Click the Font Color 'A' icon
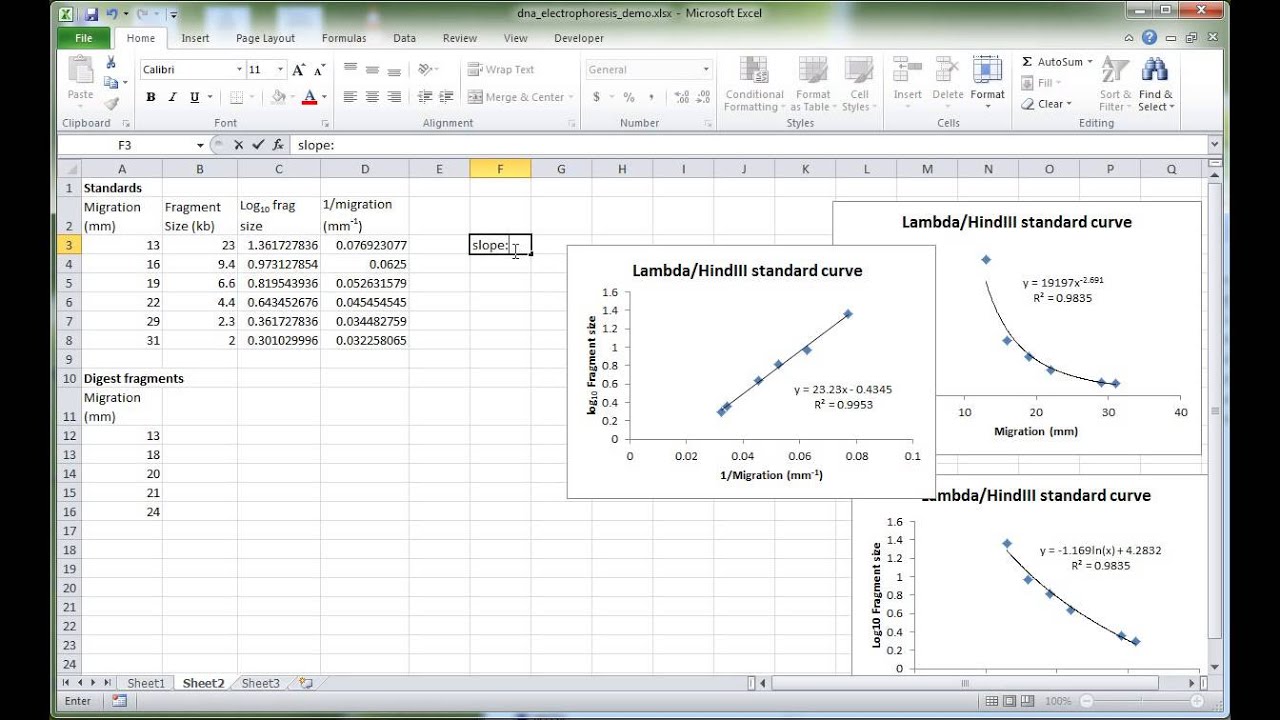 (x=309, y=97)
